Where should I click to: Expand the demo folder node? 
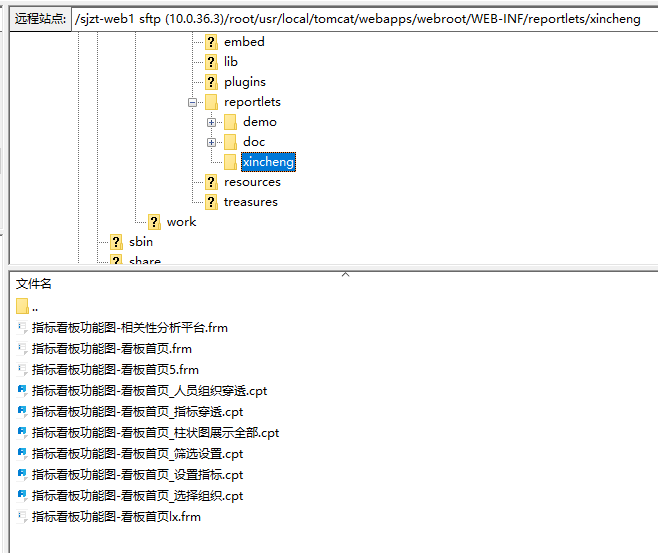click(212, 123)
